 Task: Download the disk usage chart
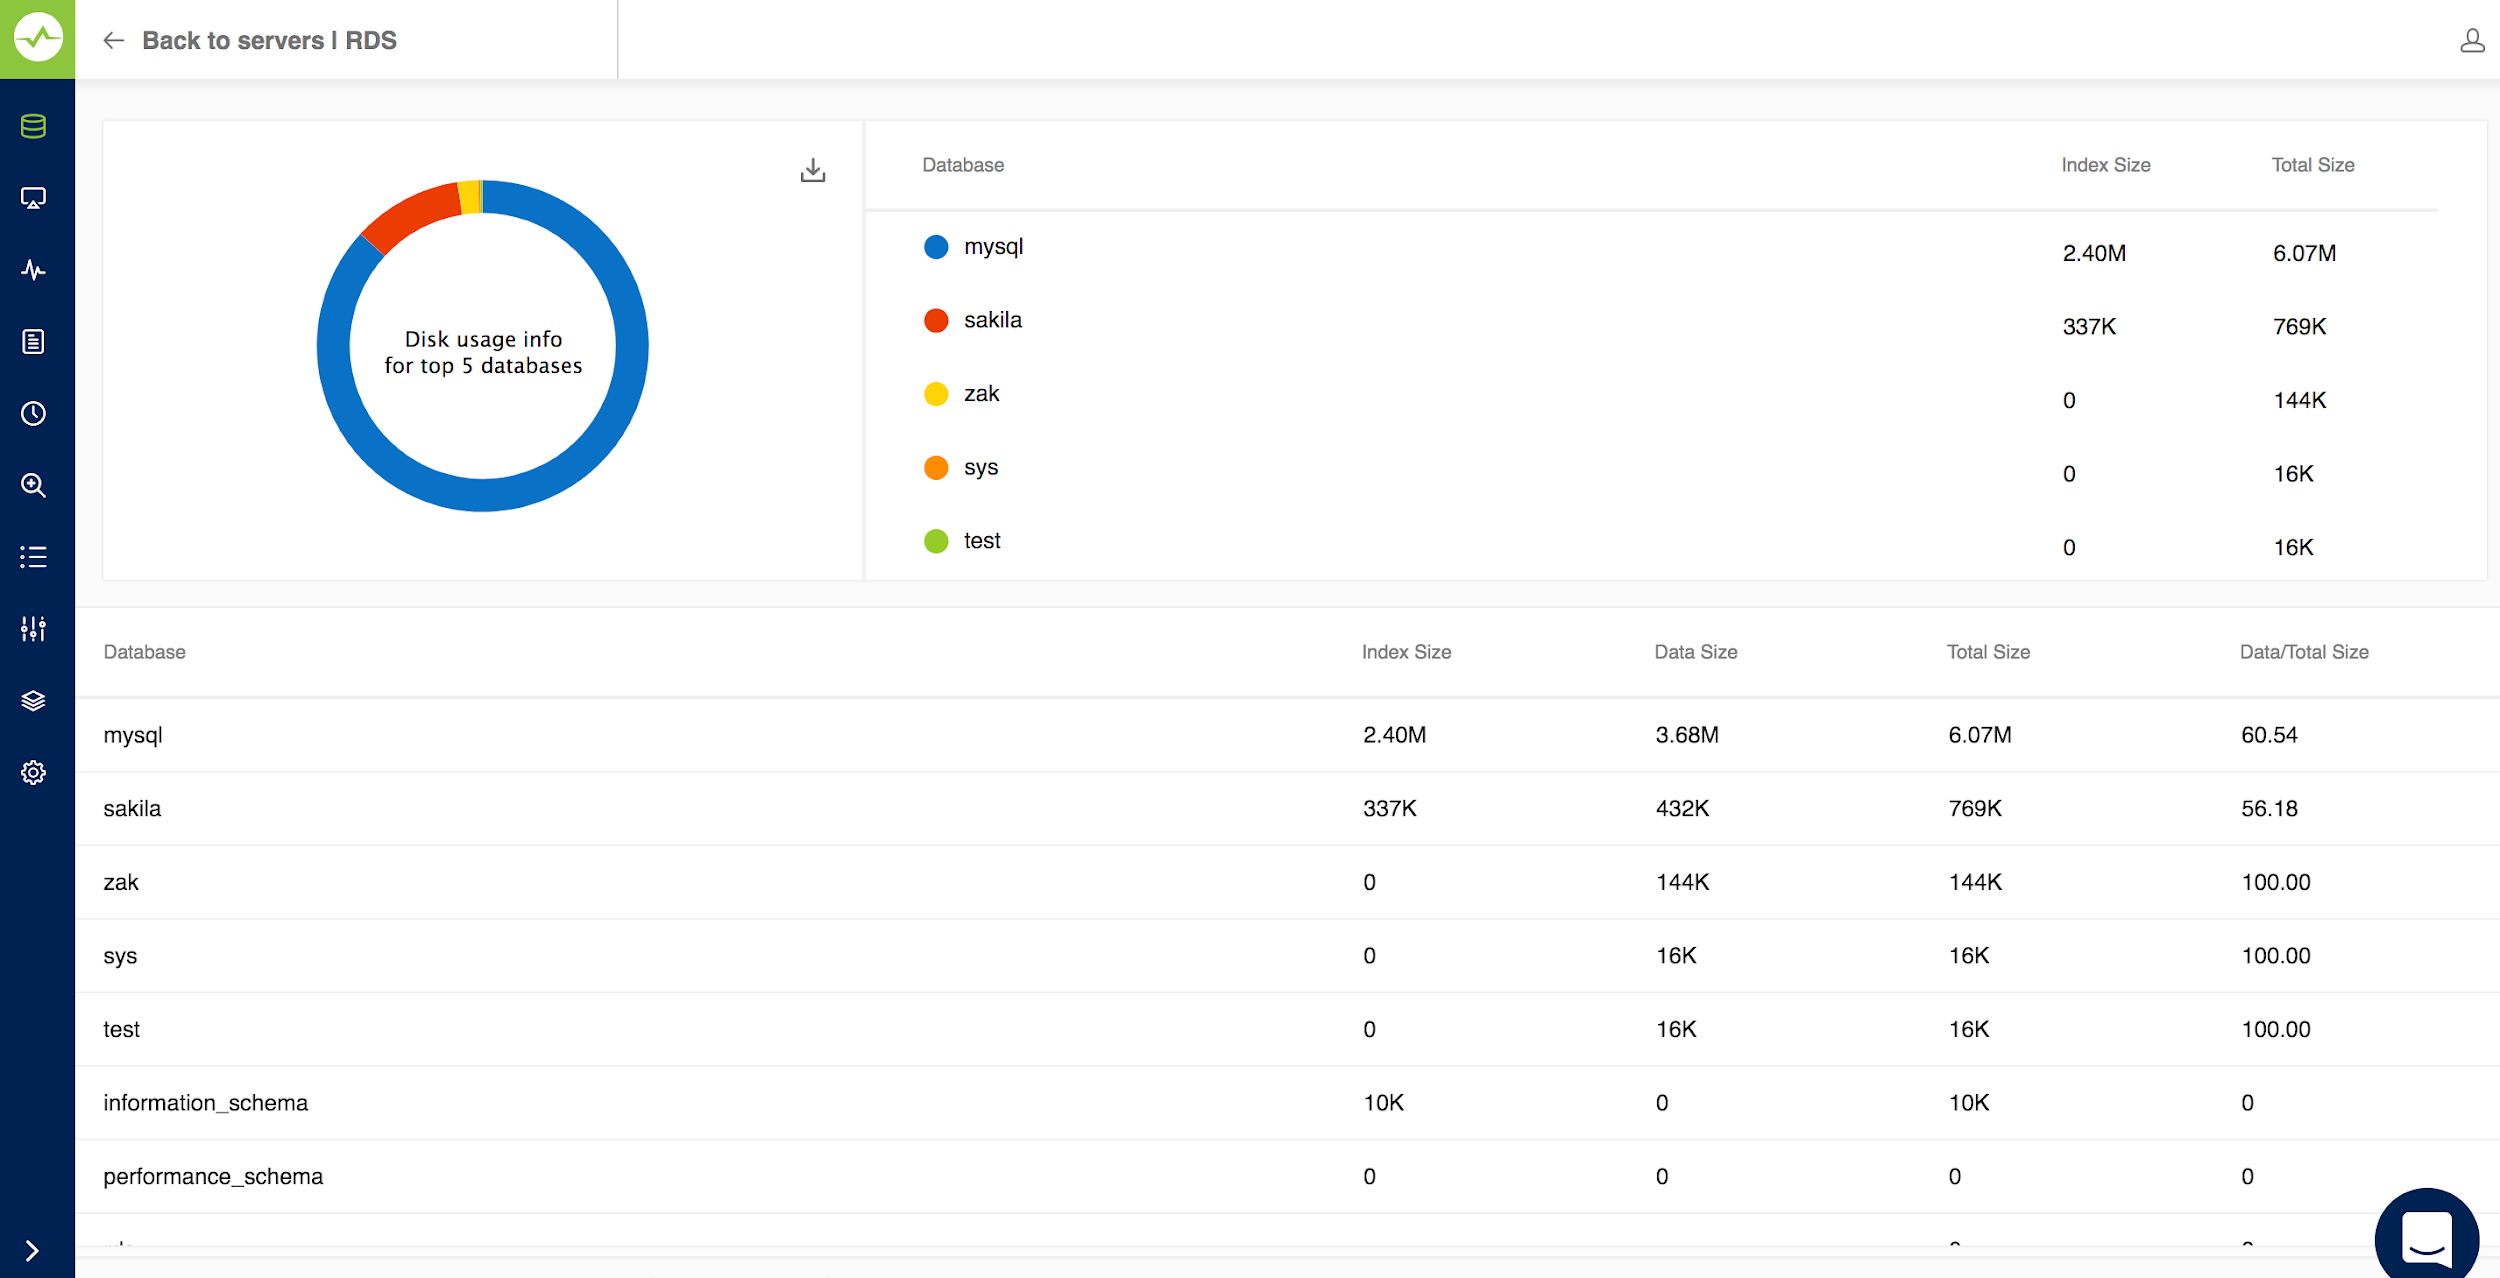[x=813, y=171]
